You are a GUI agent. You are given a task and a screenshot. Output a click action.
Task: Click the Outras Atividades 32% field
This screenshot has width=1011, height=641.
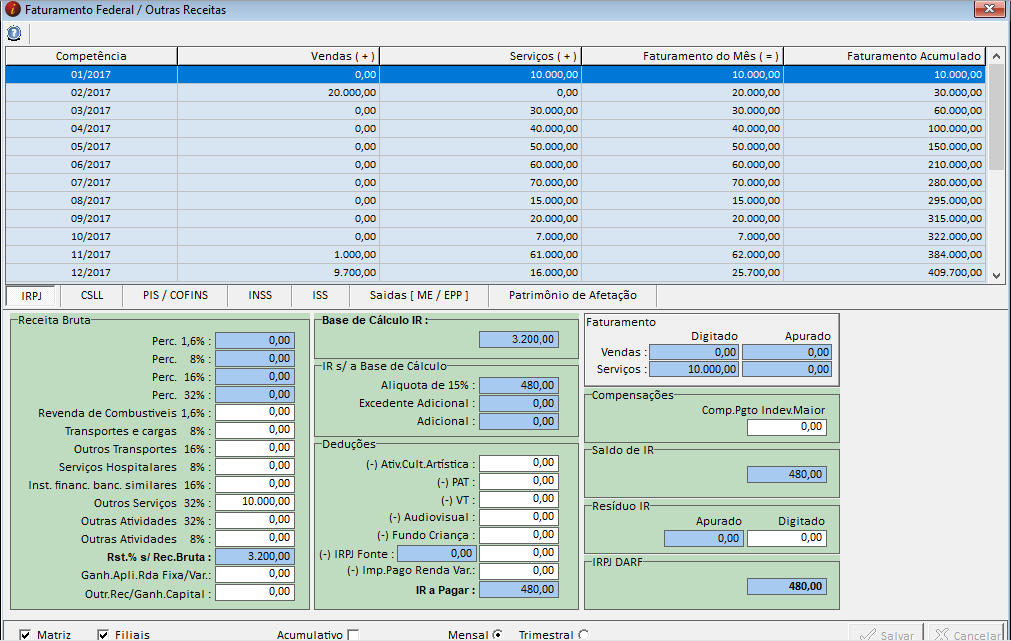click(x=255, y=520)
